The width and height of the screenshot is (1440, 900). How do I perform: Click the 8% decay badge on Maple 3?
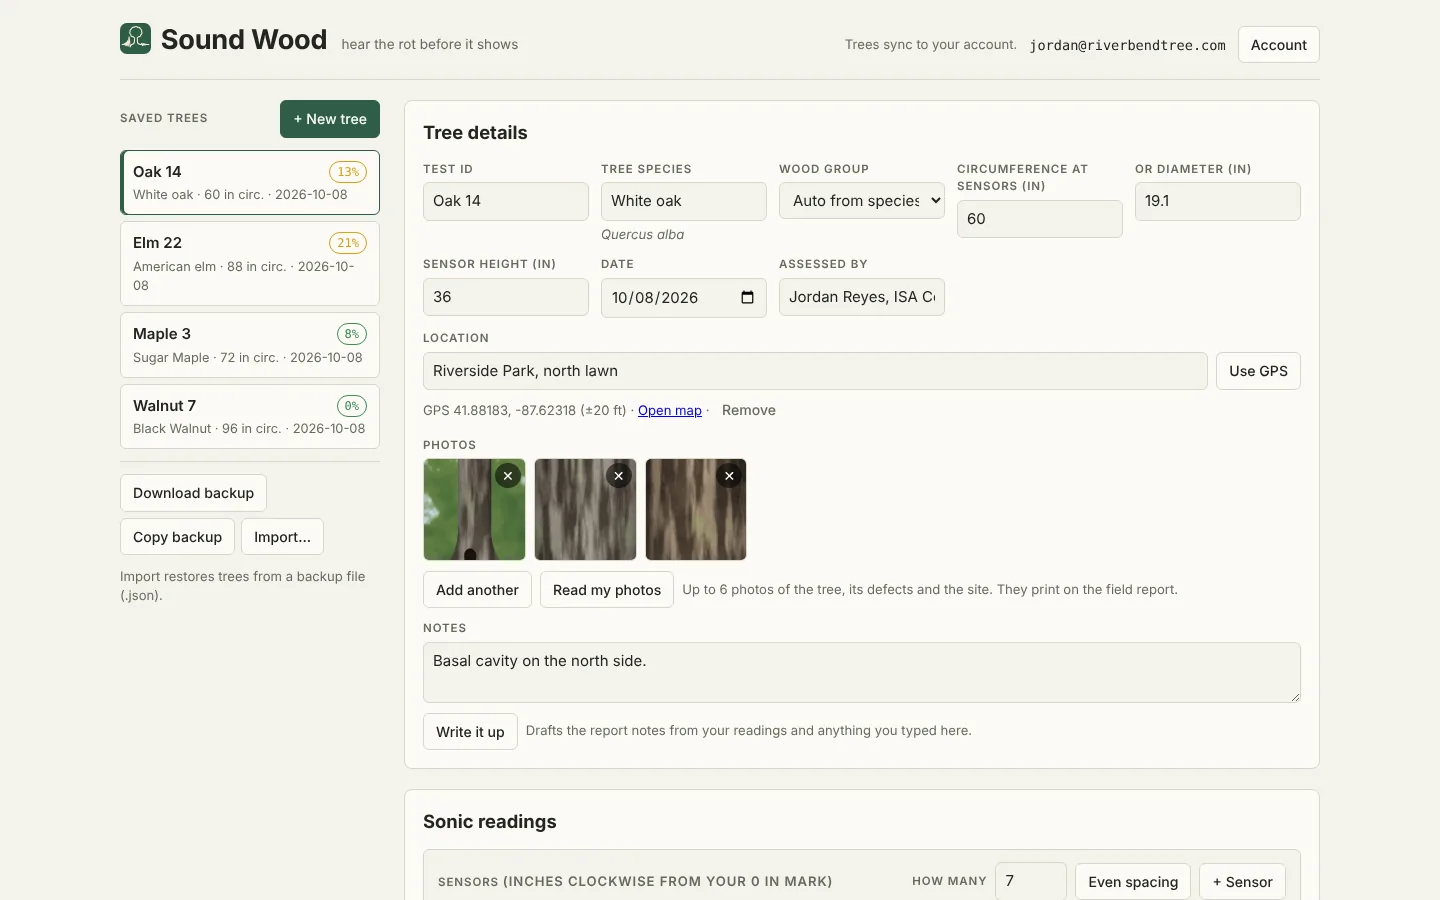coord(352,334)
